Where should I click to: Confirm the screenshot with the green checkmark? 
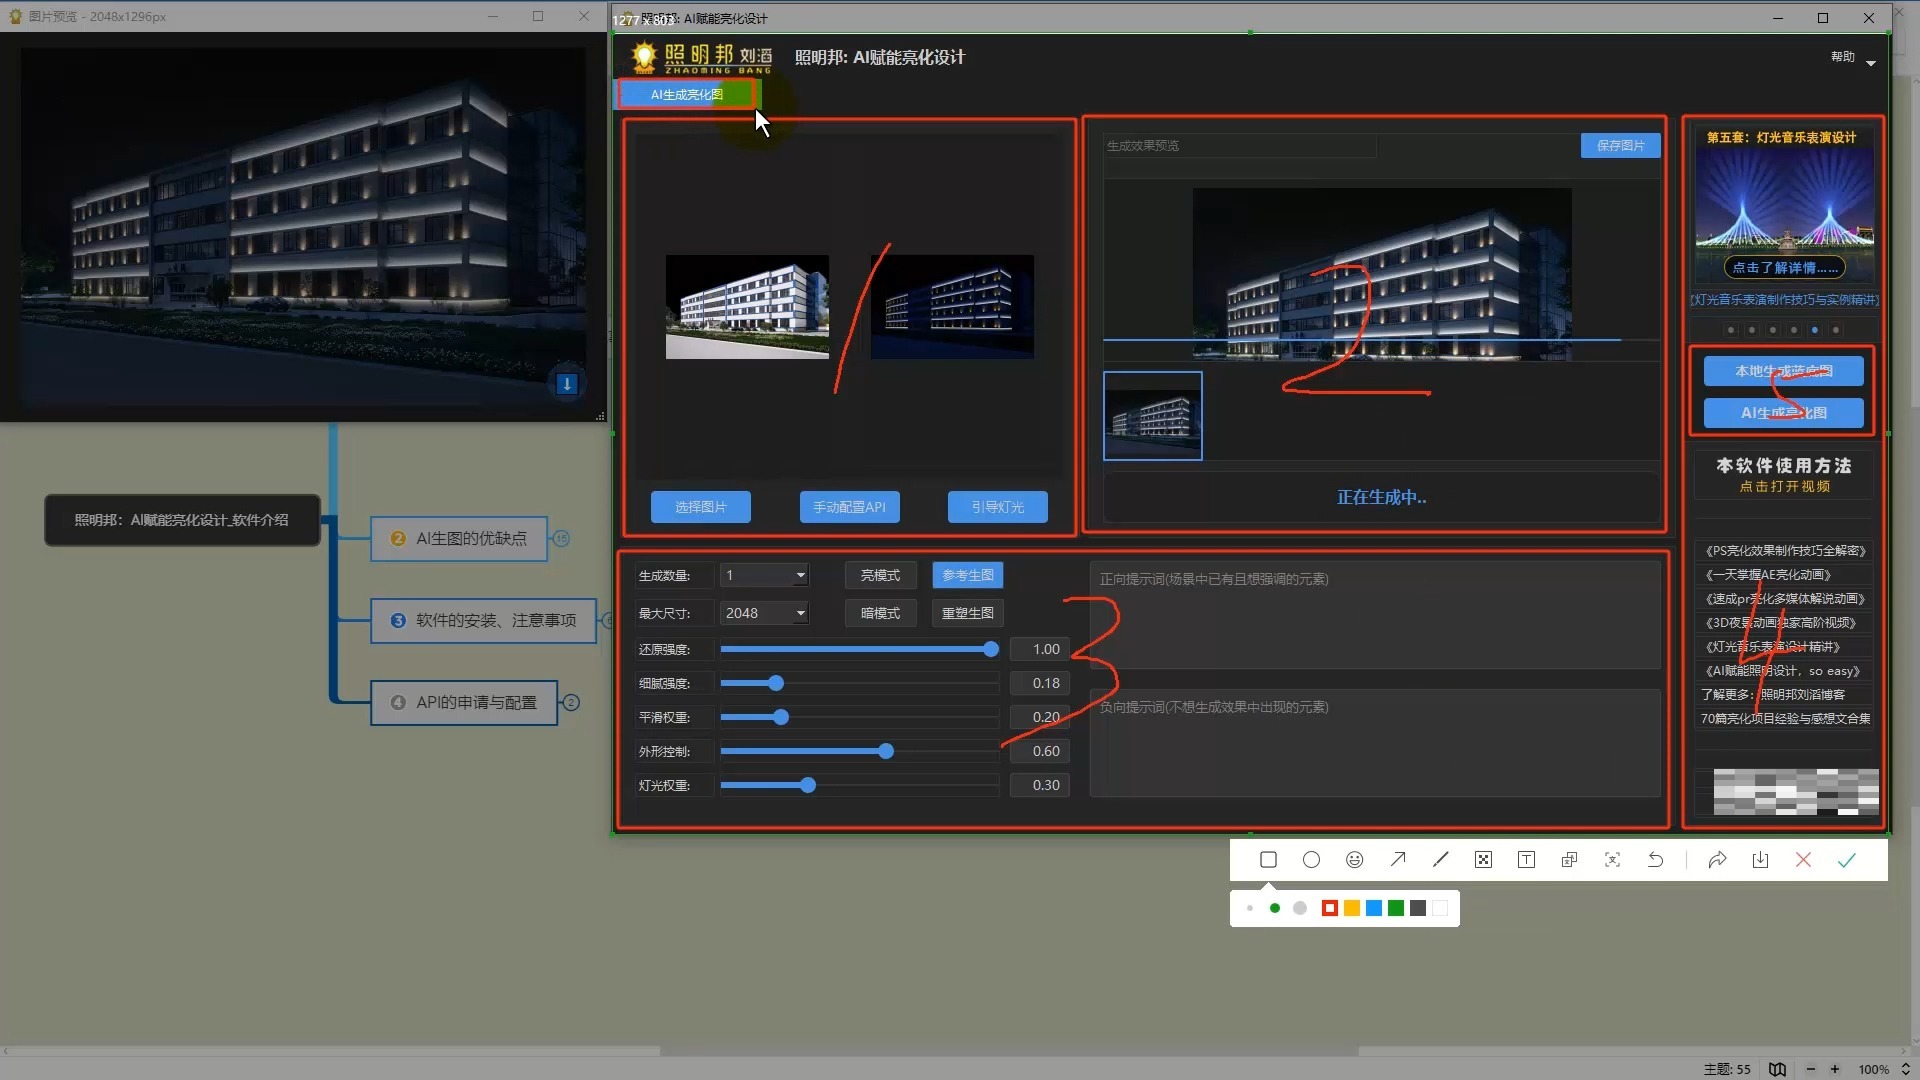(1846, 860)
